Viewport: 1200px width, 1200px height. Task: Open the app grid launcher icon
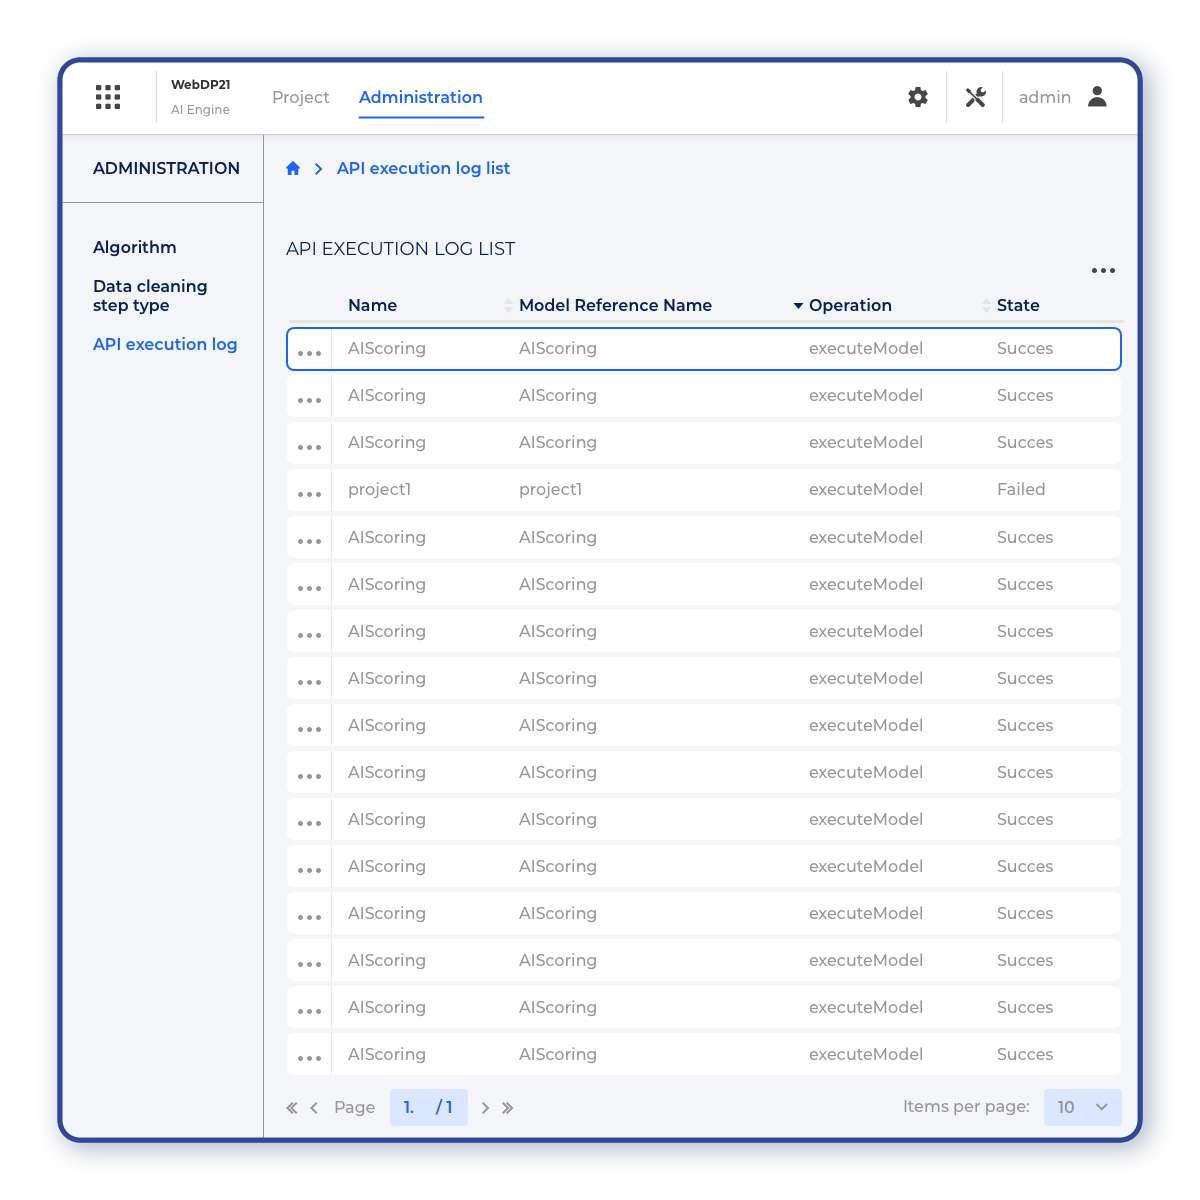coord(108,97)
